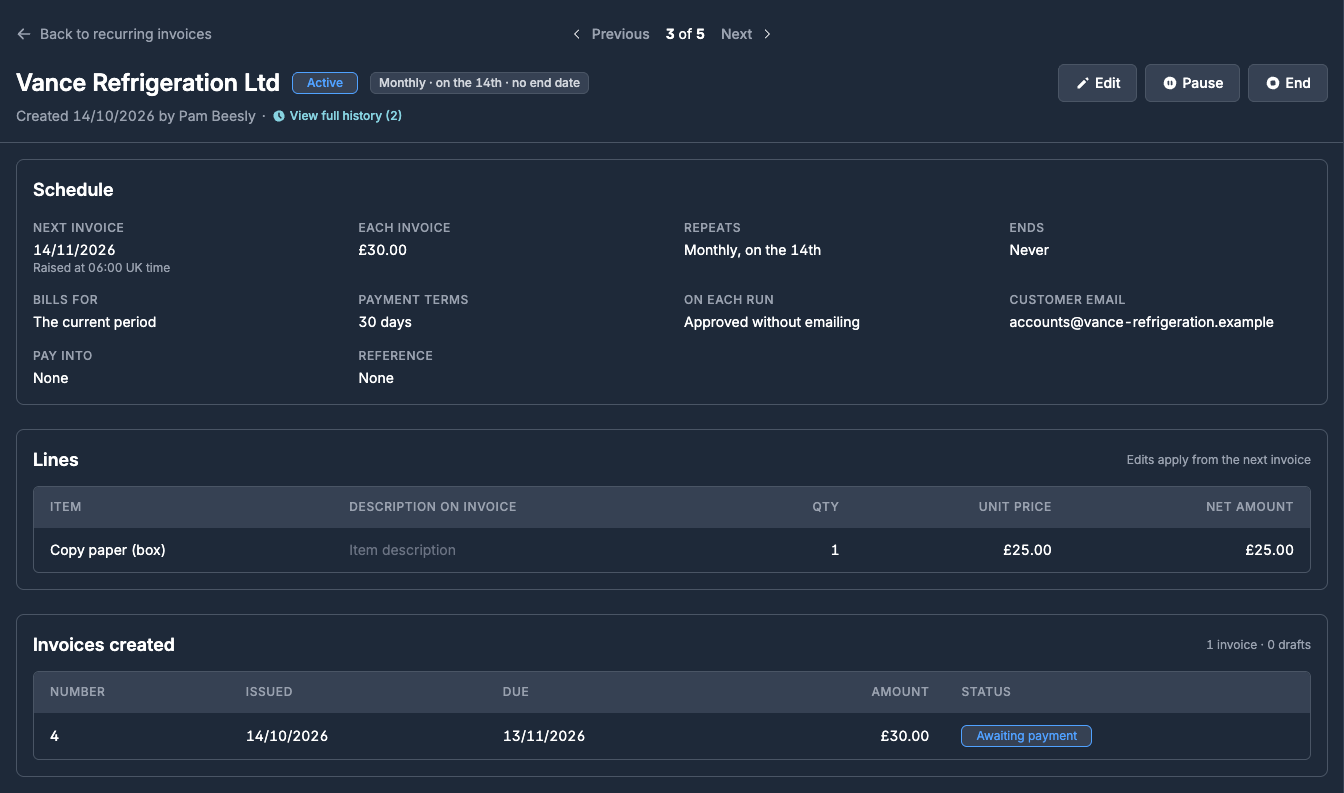Screen dimensions: 1344x793
Task: Open View full history (2)
Action: (x=337, y=116)
